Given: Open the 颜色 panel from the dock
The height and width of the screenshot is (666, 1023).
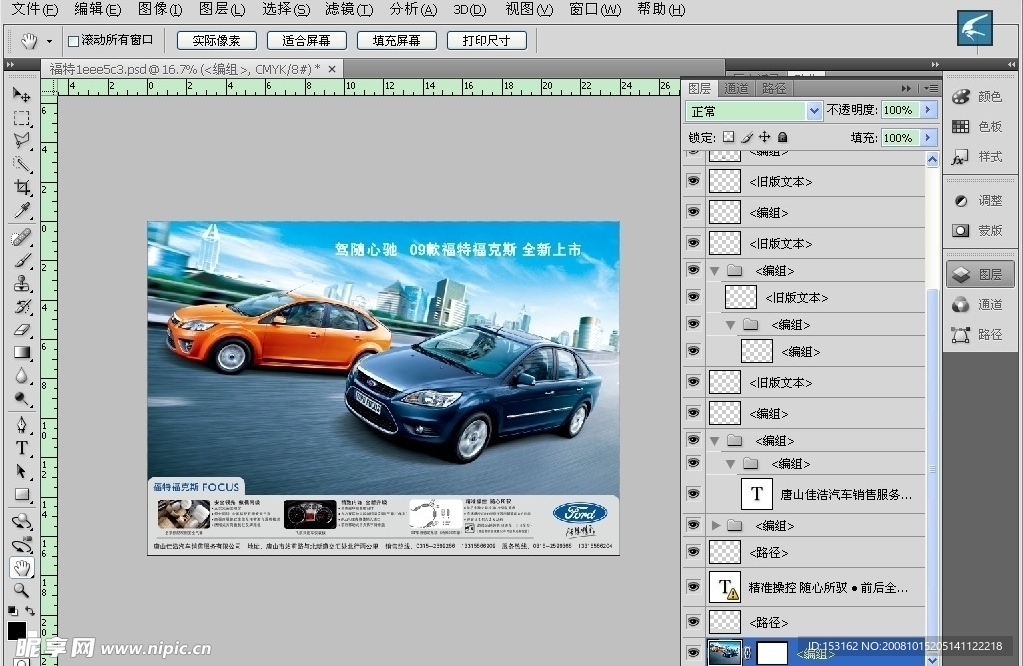Looking at the screenshot, I should click(979, 97).
